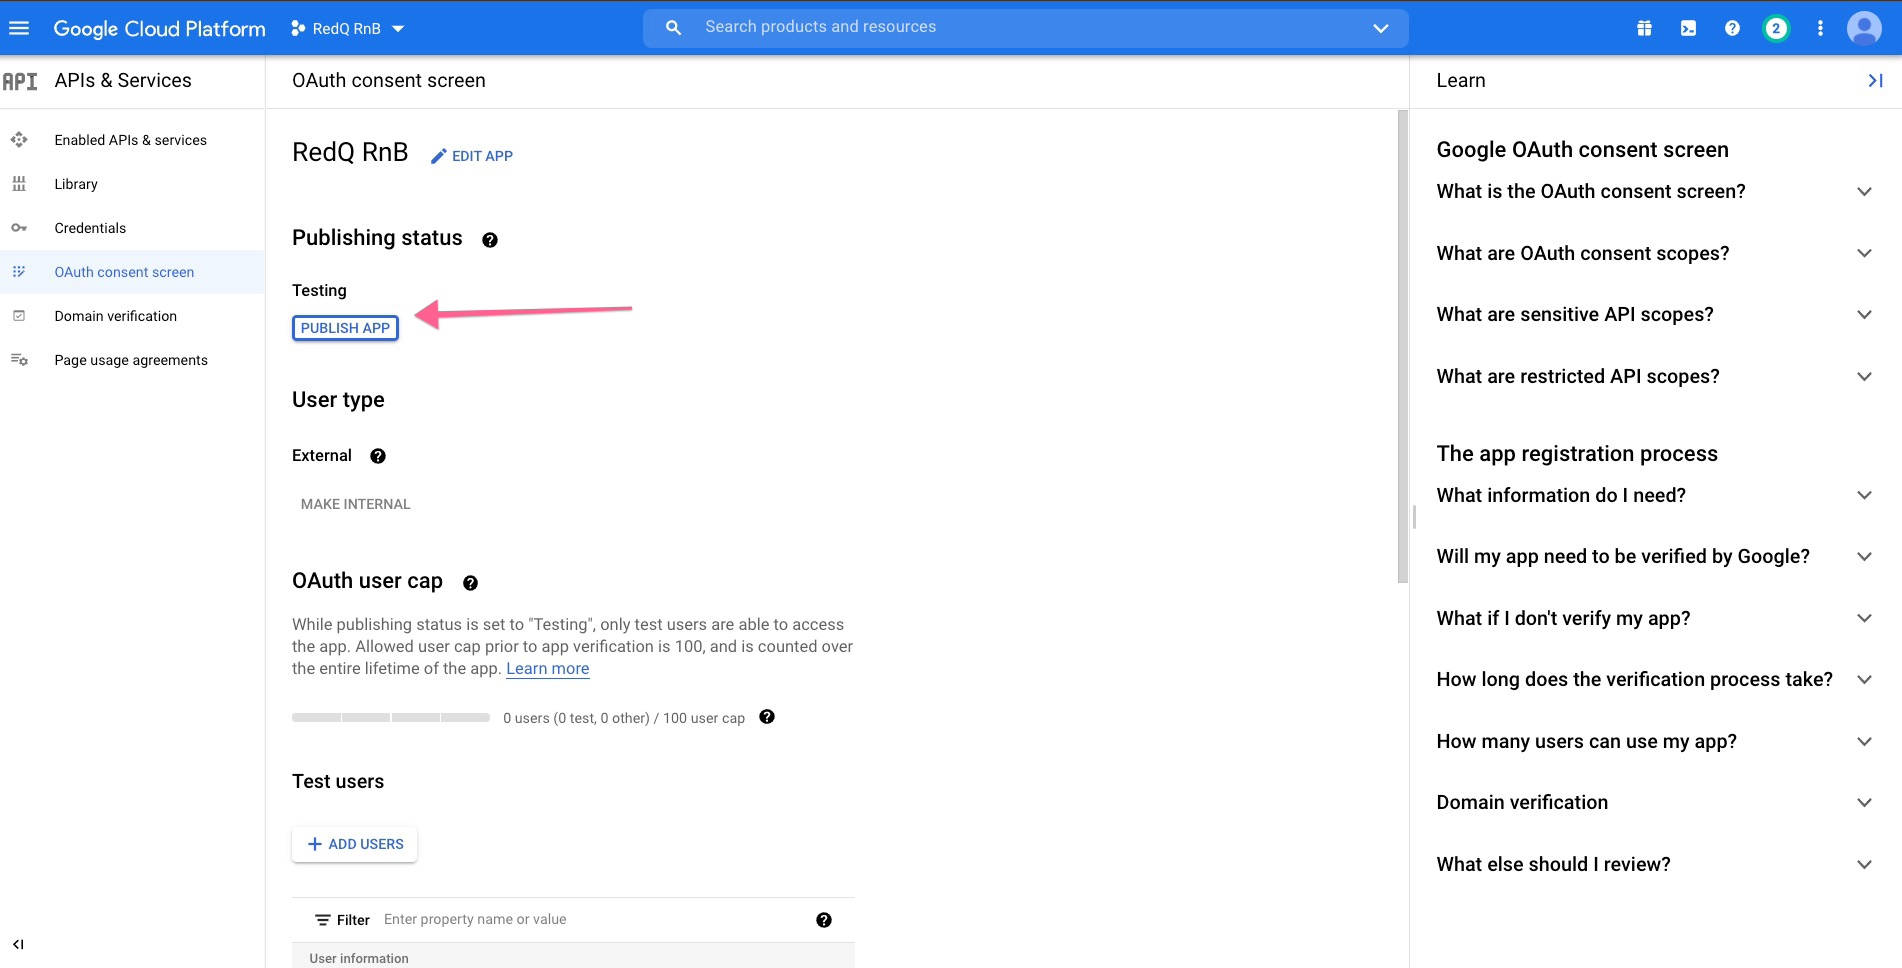Show help icon in the Filter bar
The width and height of the screenshot is (1902, 968).
[824, 920]
